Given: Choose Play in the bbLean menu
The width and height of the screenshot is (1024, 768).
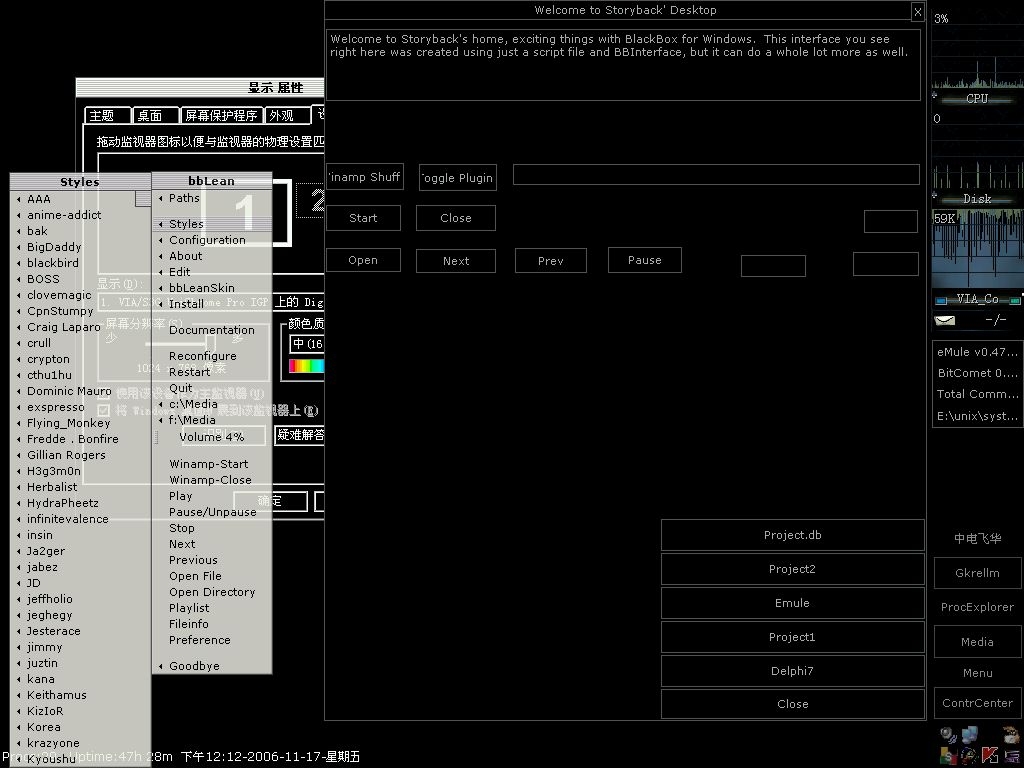Looking at the screenshot, I should [x=212, y=496].
